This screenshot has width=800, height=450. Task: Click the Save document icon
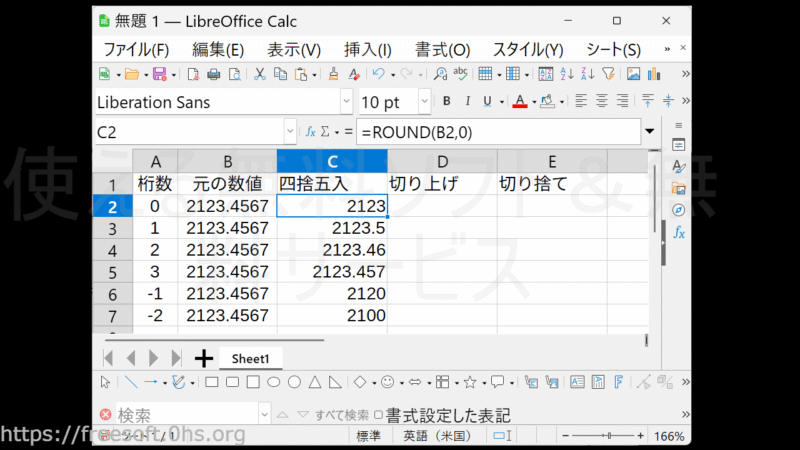pos(158,74)
